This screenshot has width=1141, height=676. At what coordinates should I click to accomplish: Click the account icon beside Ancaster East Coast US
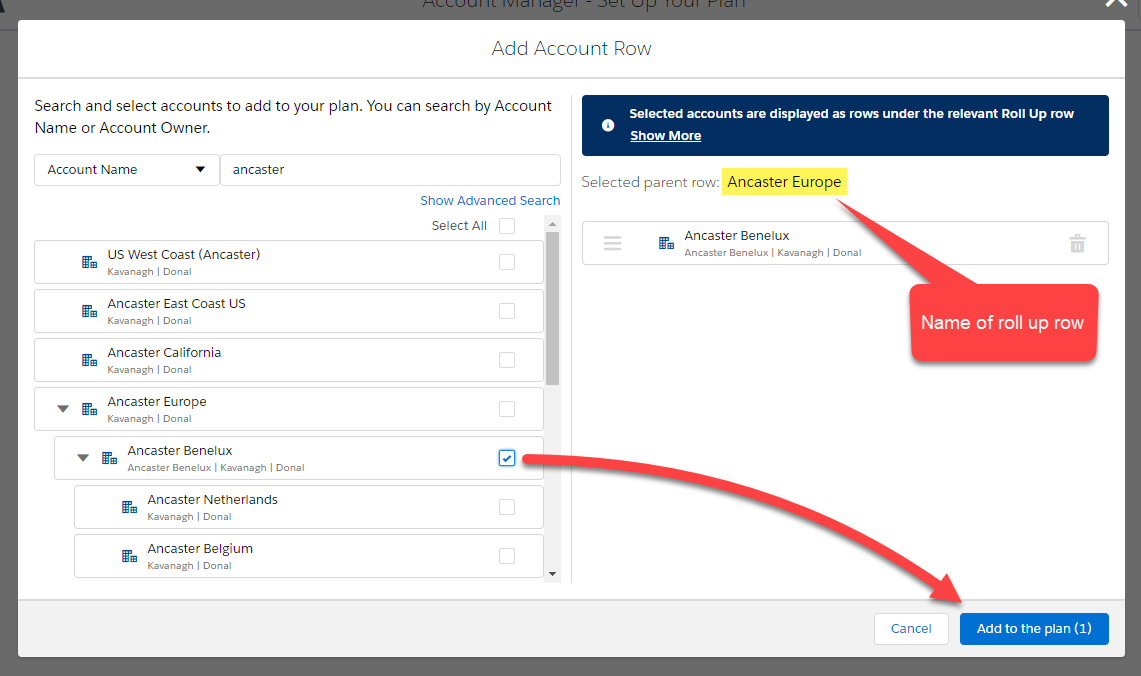pos(89,311)
